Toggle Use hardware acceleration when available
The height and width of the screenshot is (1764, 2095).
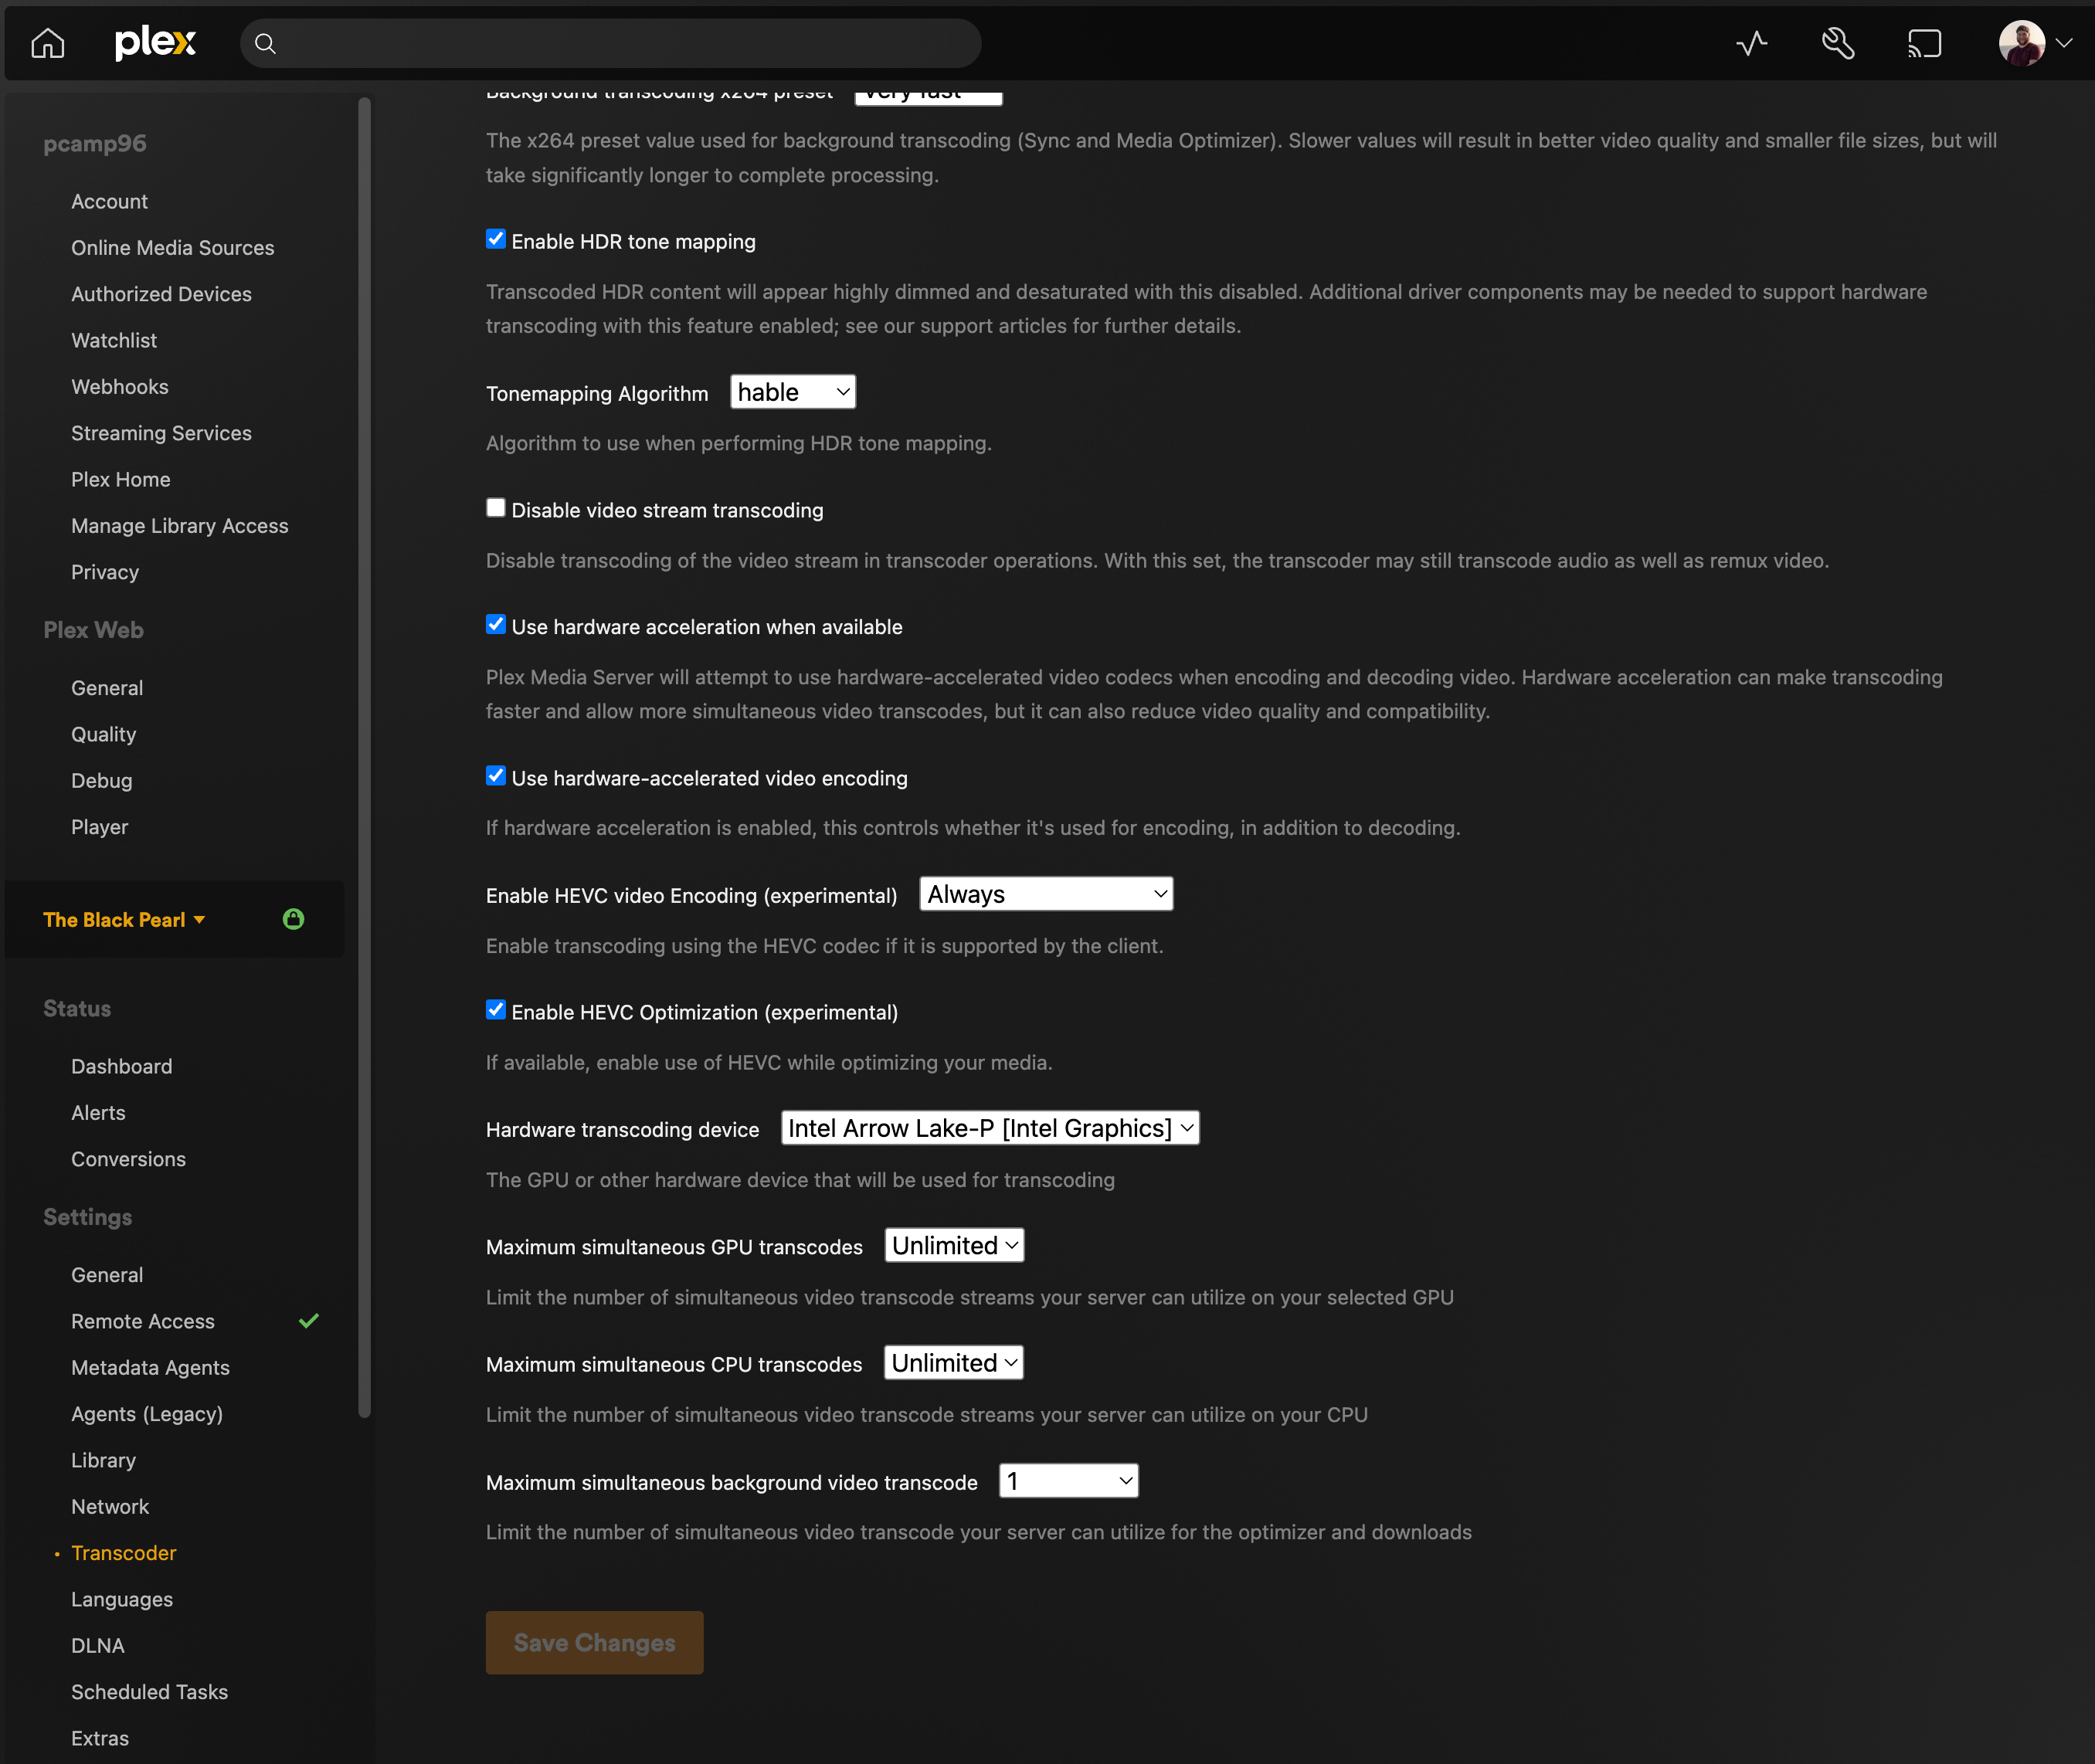click(496, 625)
